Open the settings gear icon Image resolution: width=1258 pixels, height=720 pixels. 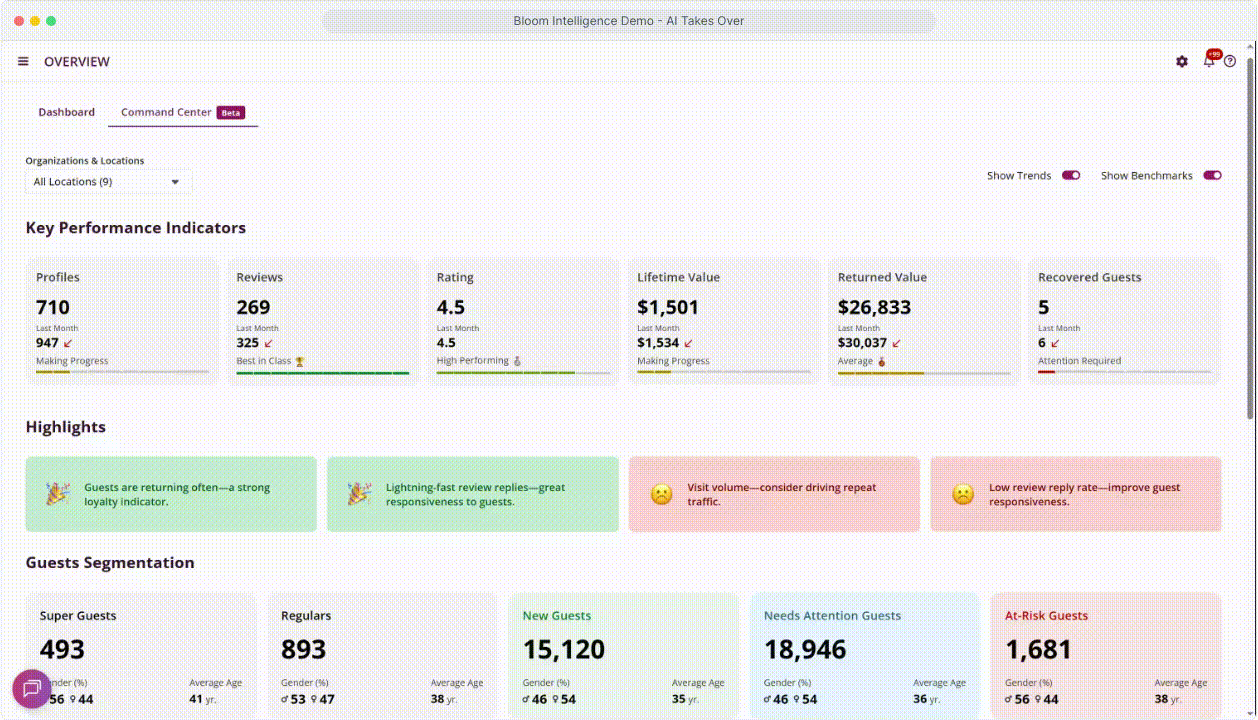coord(1182,62)
